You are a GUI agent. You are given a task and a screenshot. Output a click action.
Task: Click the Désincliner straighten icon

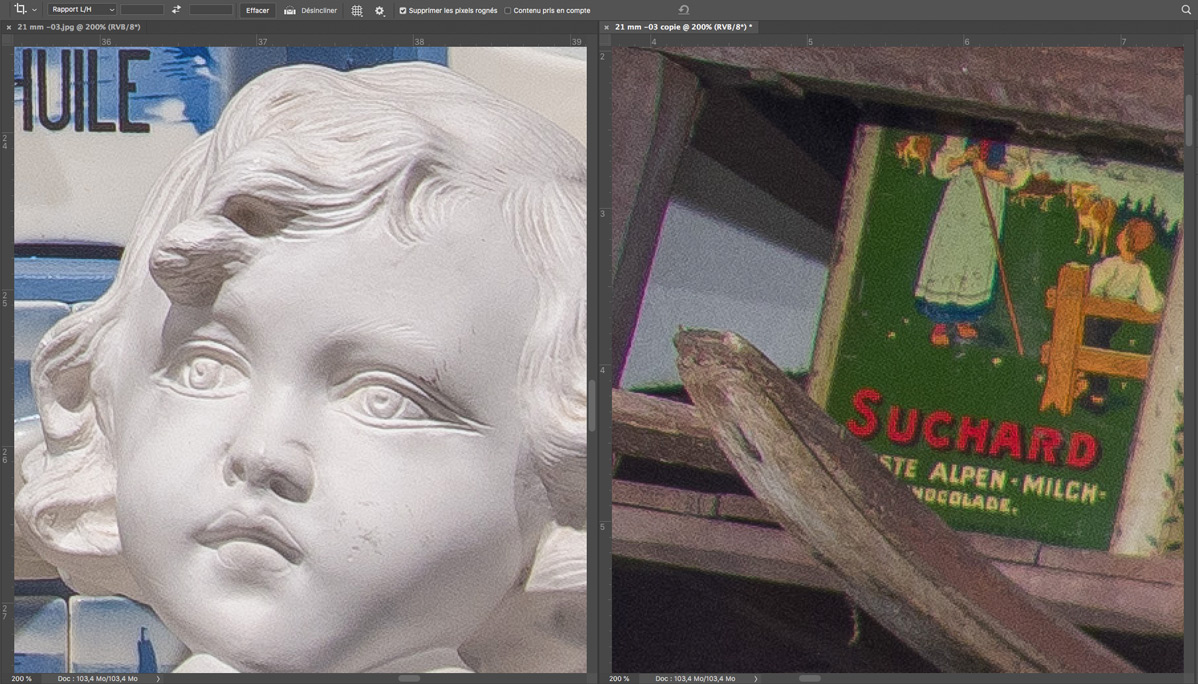click(290, 10)
